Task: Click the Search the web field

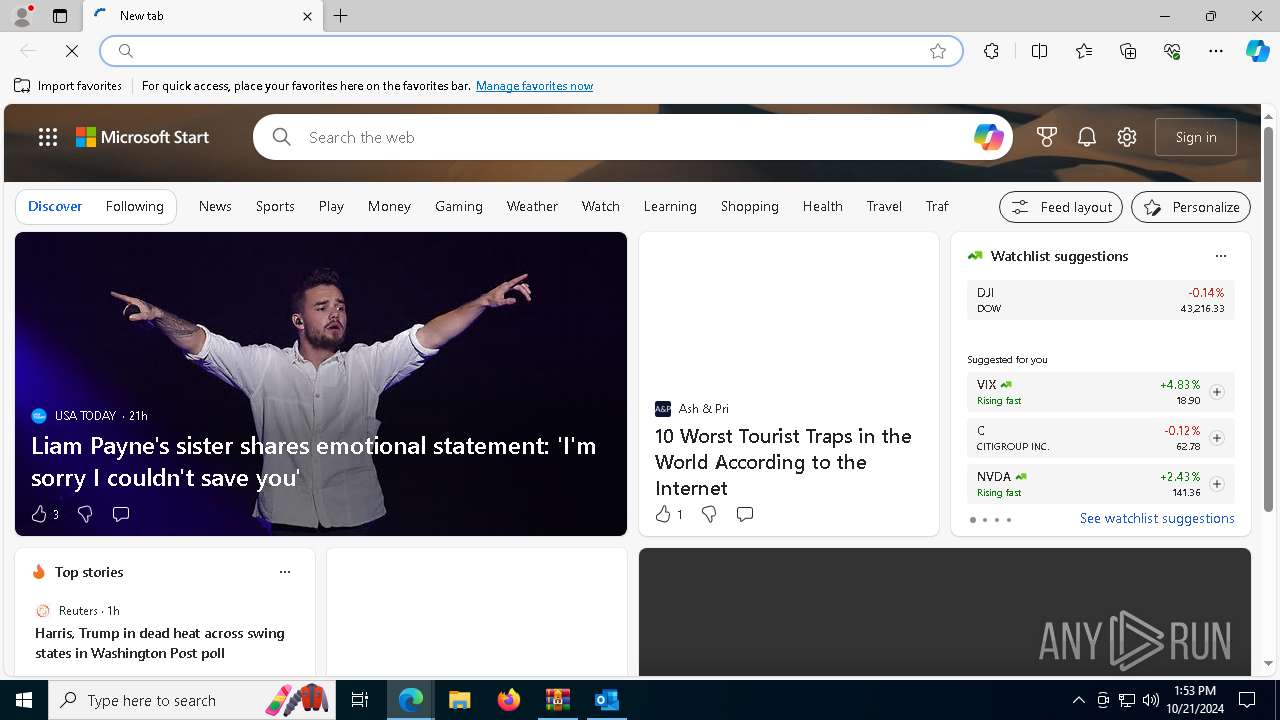Action: [x=635, y=137]
